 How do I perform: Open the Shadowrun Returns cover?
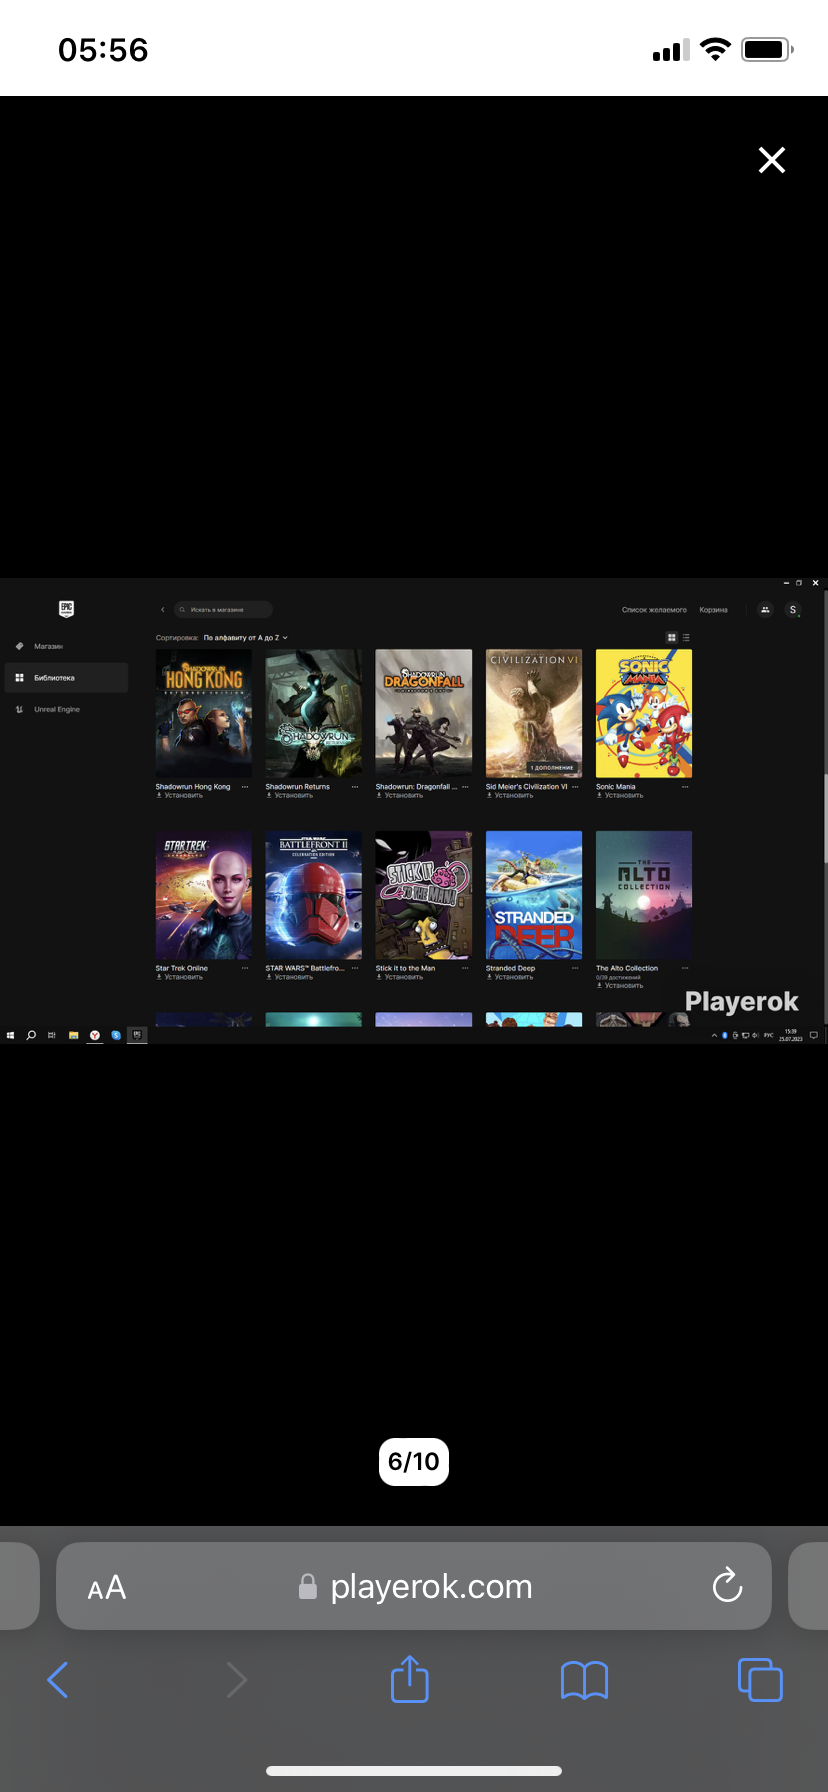tap(314, 713)
